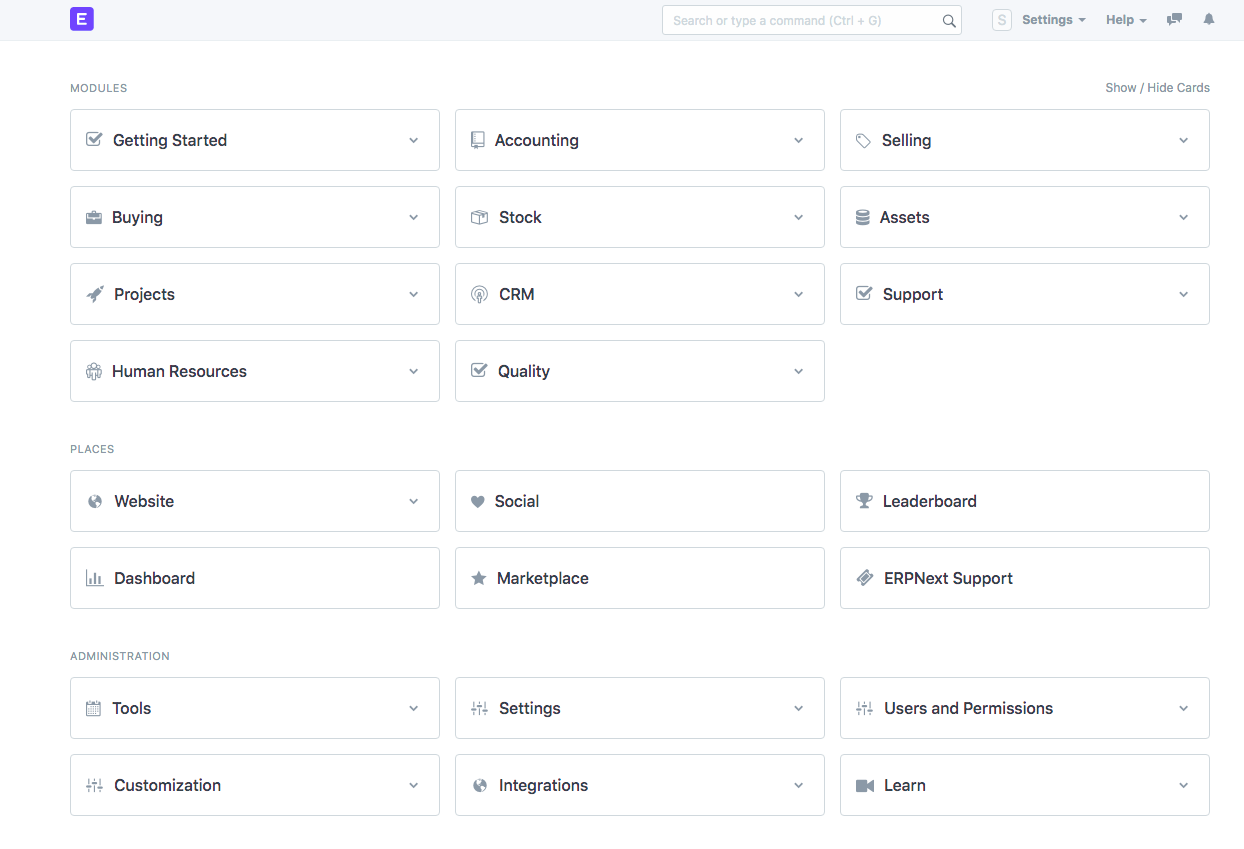This screenshot has height=849, width=1244.
Task: Click the ERPNext Support ticket icon
Action: 865,578
